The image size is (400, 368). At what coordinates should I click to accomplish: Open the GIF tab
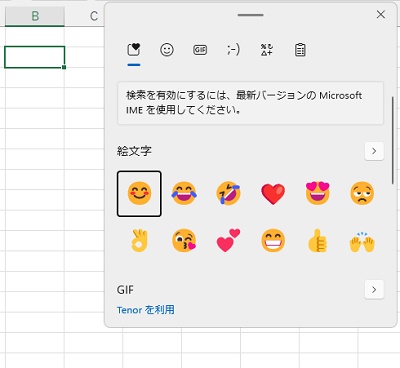pyautogui.click(x=200, y=50)
